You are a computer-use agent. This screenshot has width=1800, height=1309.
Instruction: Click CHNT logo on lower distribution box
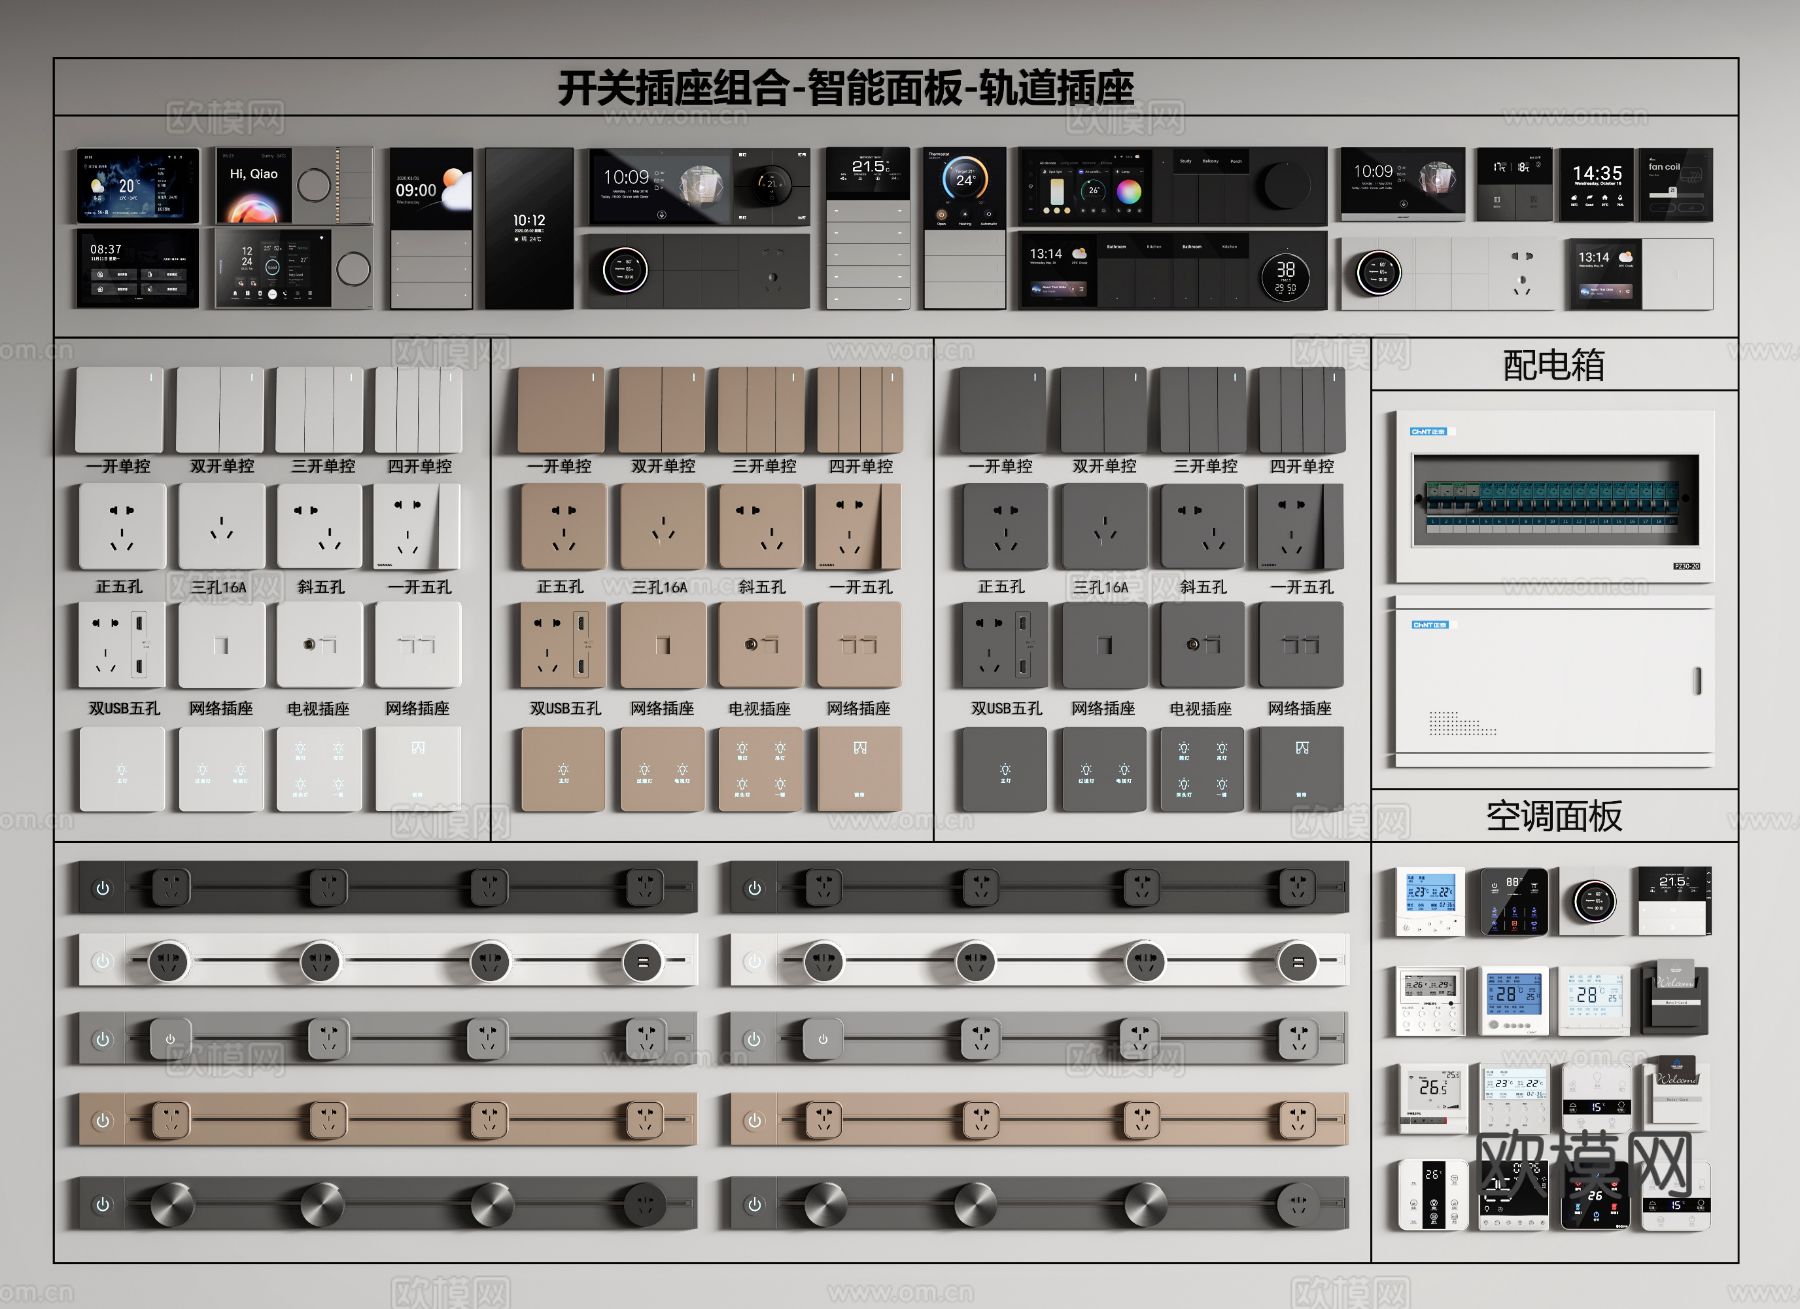point(1429,625)
